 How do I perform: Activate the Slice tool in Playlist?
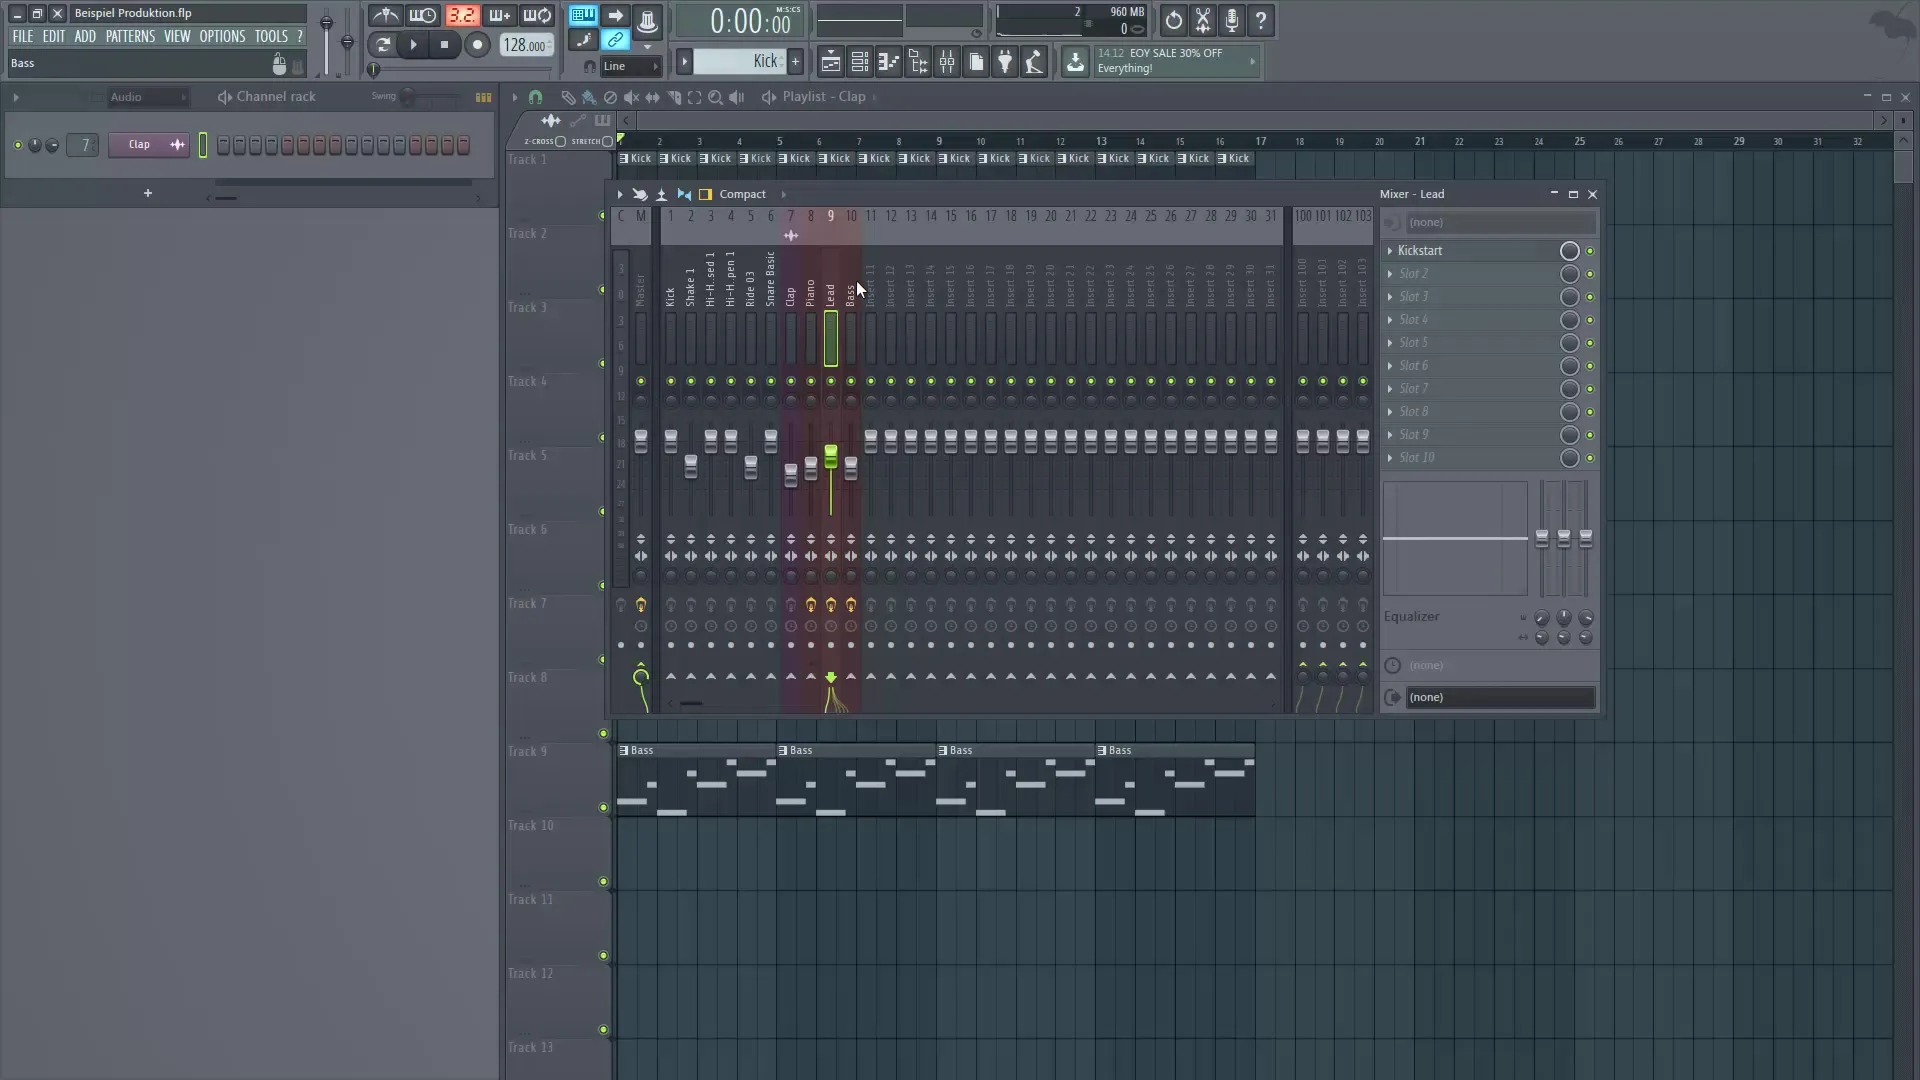click(673, 97)
